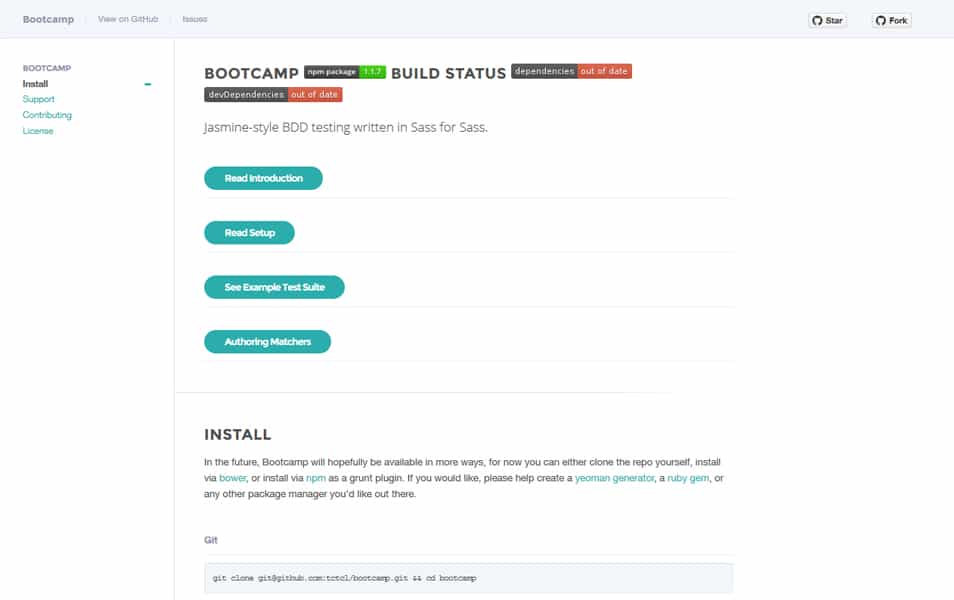The width and height of the screenshot is (954, 600).
Task: Click the octocat icon on the Star button
Action: [x=816, y=19]
